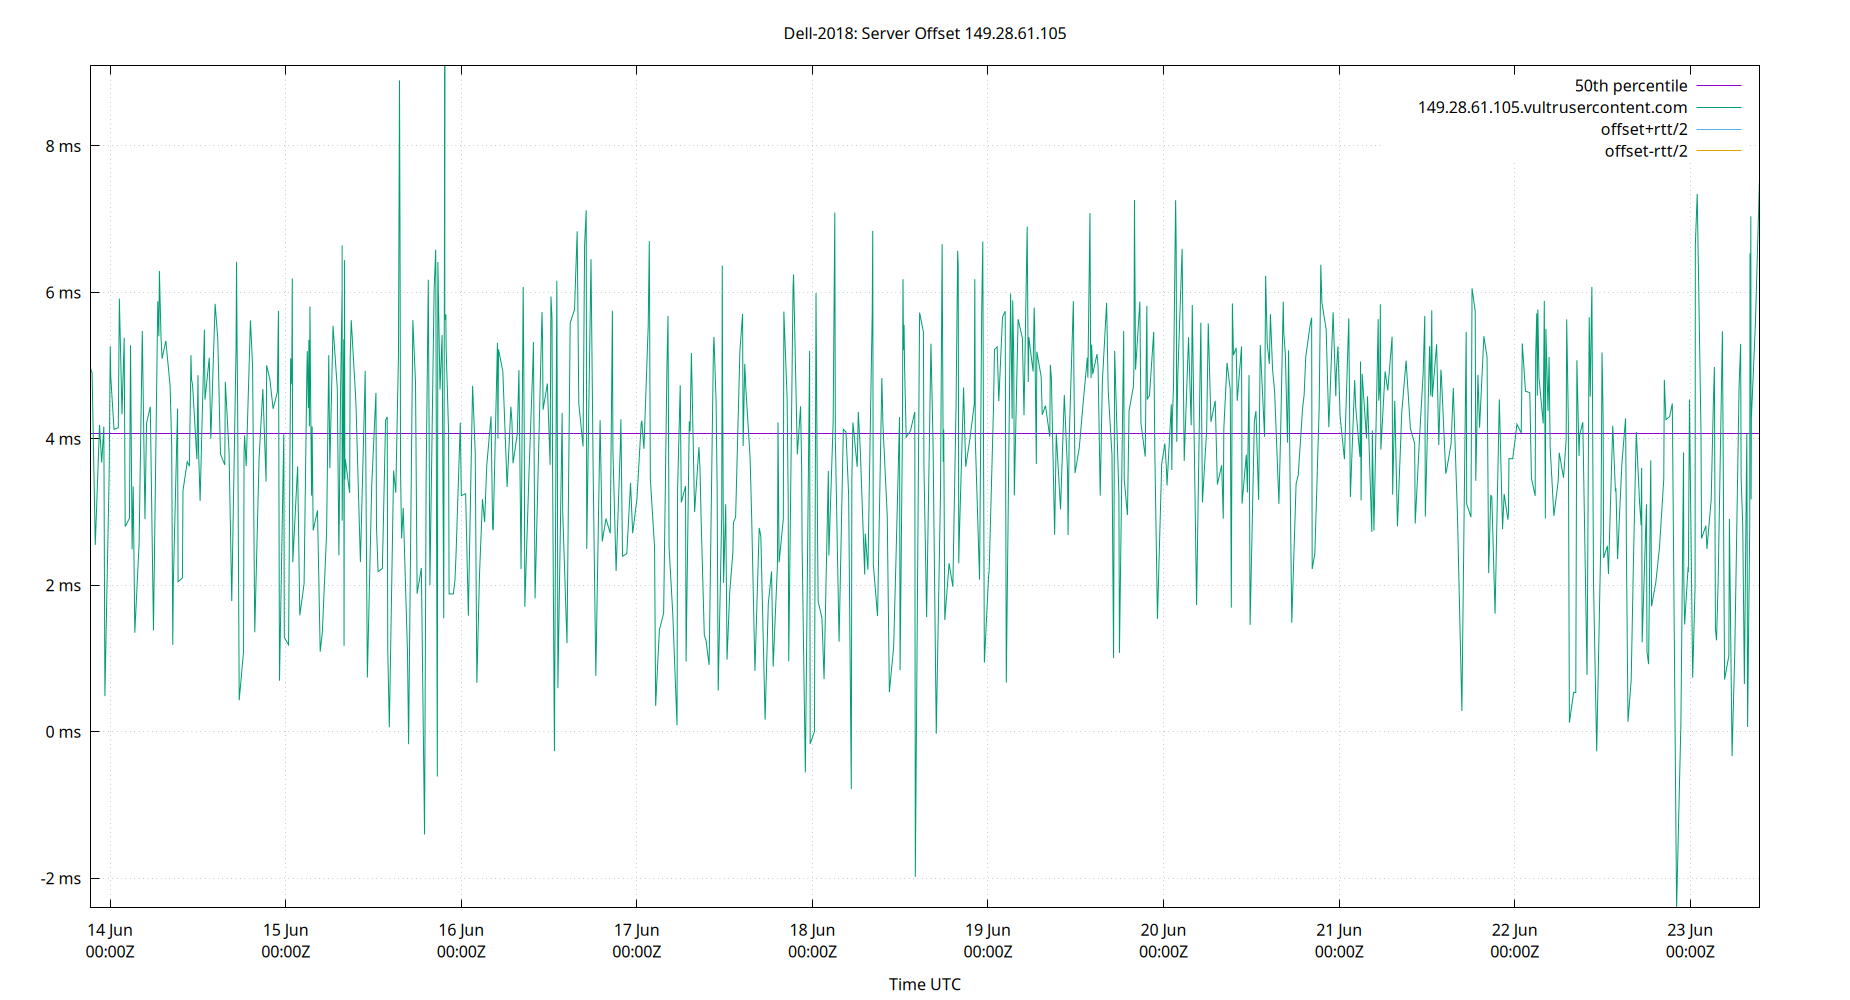Click the '22 Jun' x-axis date label
The height and width of the screenshot is (1000, 1850).
coord(1514,930)
